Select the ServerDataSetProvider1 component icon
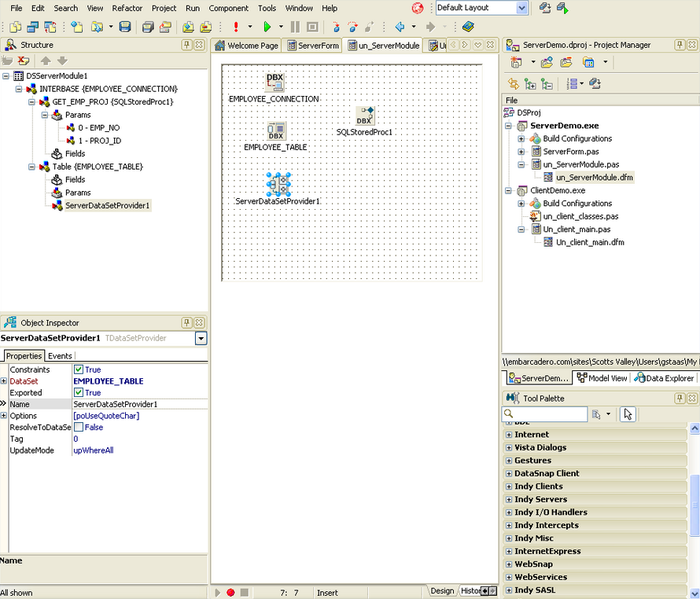 (x=279, y=185)
